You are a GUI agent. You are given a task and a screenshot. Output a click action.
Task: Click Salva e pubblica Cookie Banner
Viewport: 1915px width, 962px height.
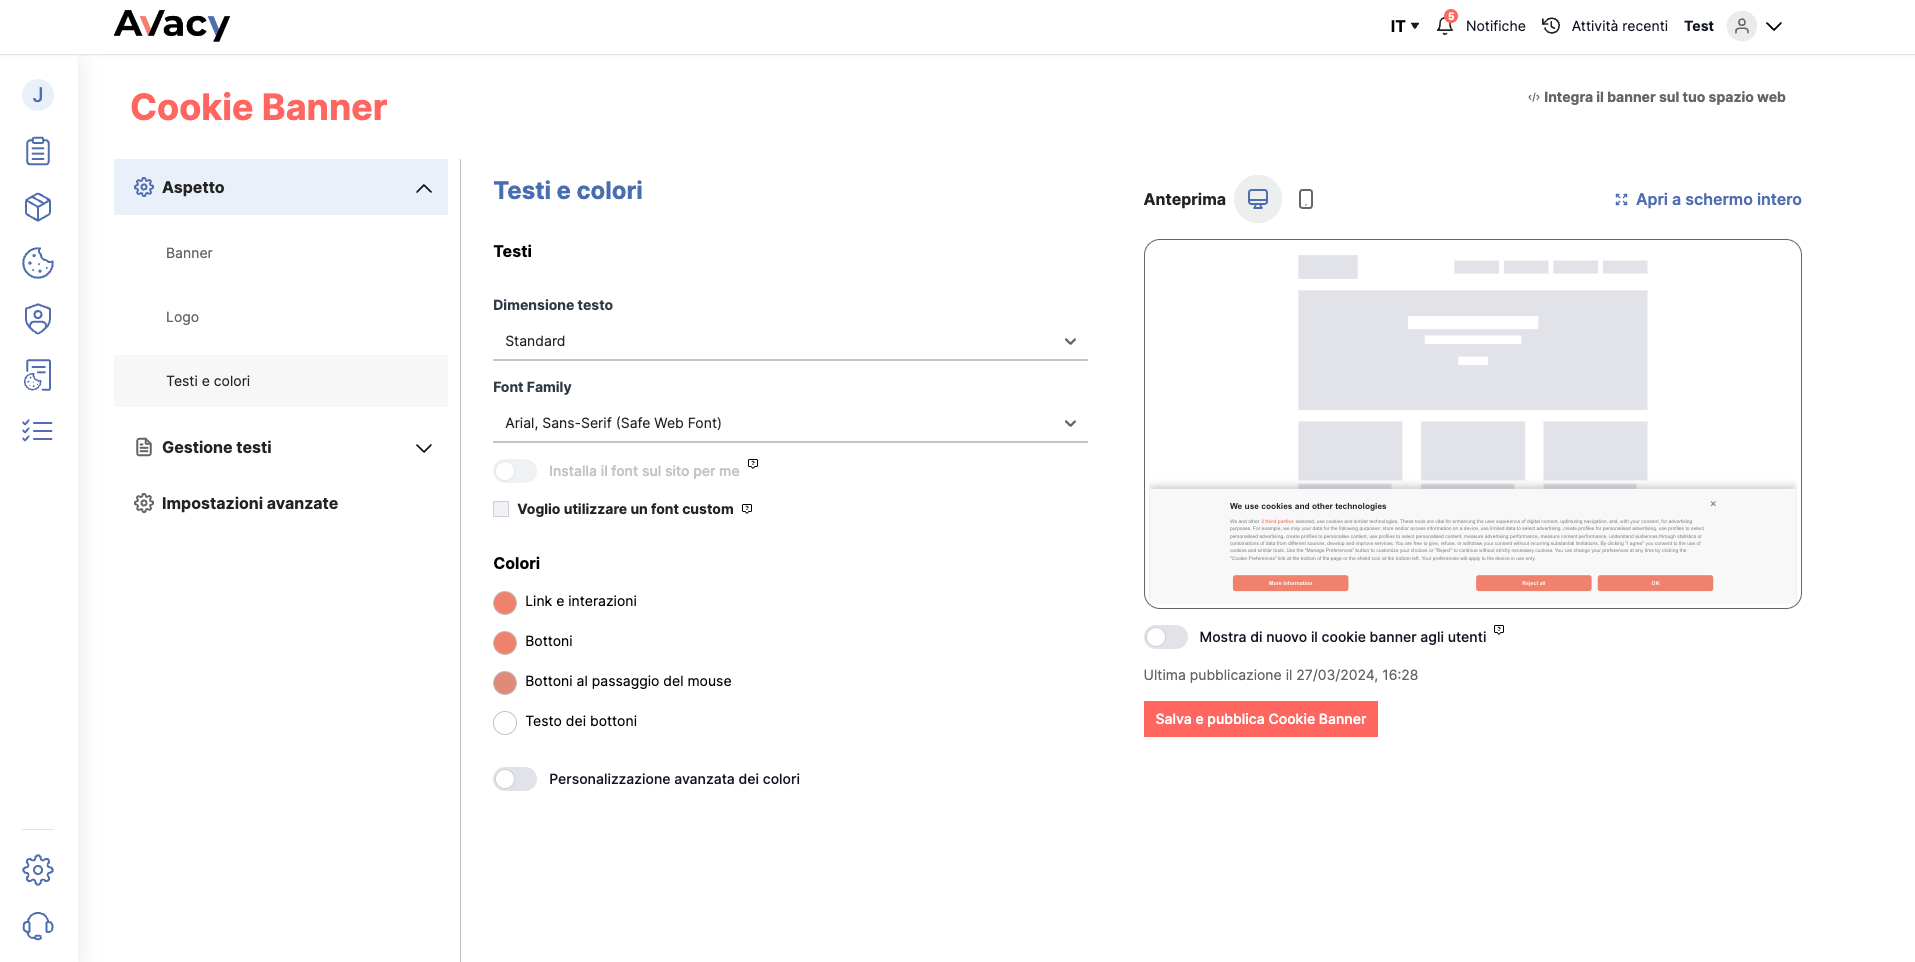point(1261,719)
